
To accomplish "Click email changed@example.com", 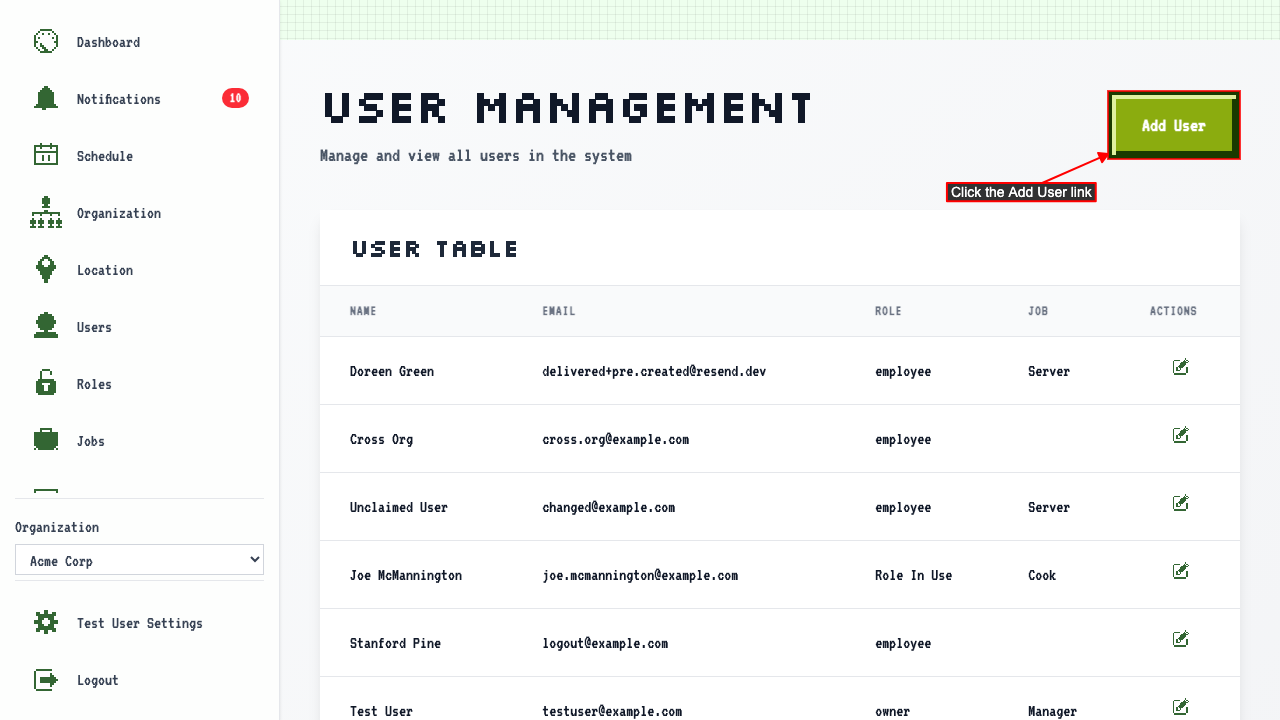I will pyautogui.click(x=609, y=507).
